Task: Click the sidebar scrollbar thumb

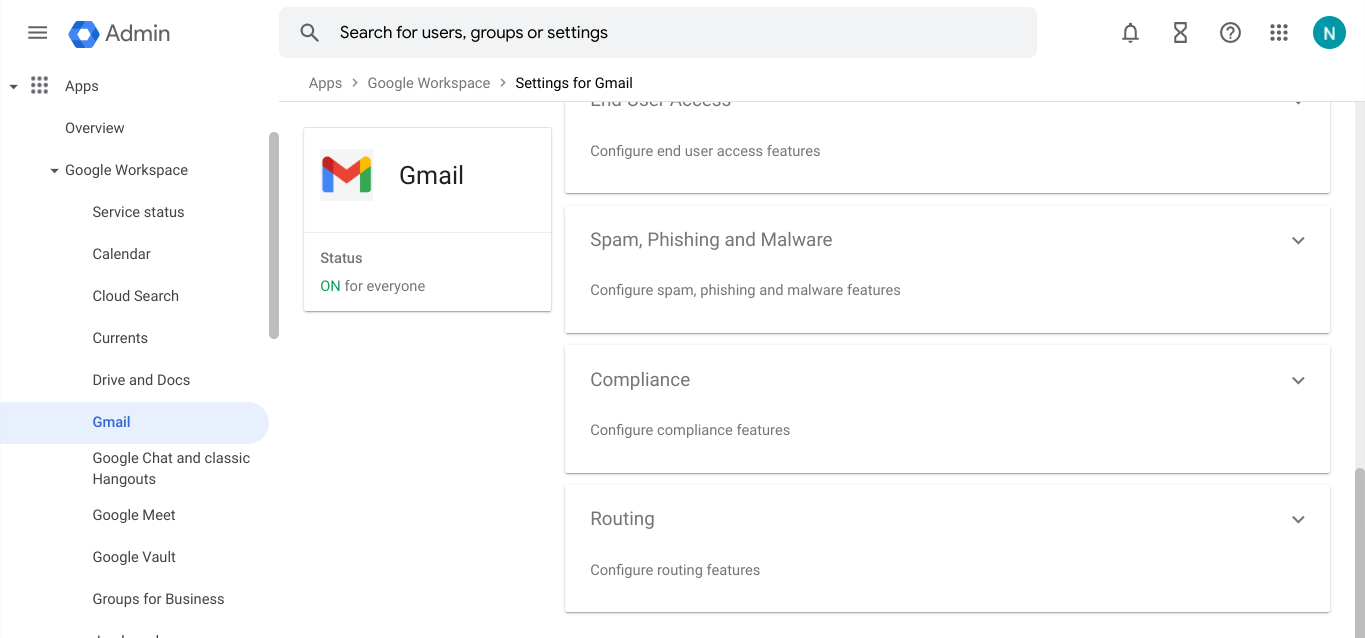Action: pos(274,235)
